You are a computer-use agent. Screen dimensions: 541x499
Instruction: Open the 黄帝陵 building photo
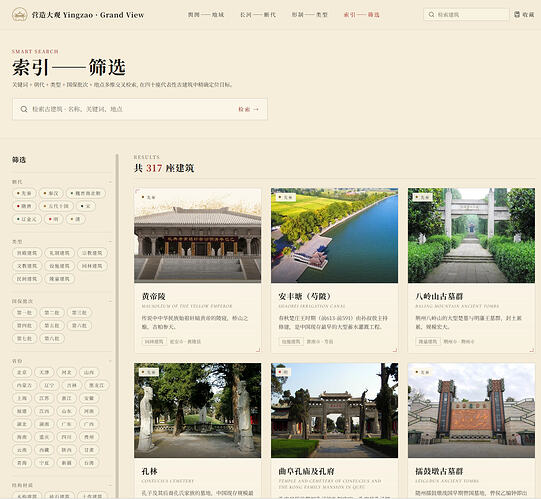(197, 235)
